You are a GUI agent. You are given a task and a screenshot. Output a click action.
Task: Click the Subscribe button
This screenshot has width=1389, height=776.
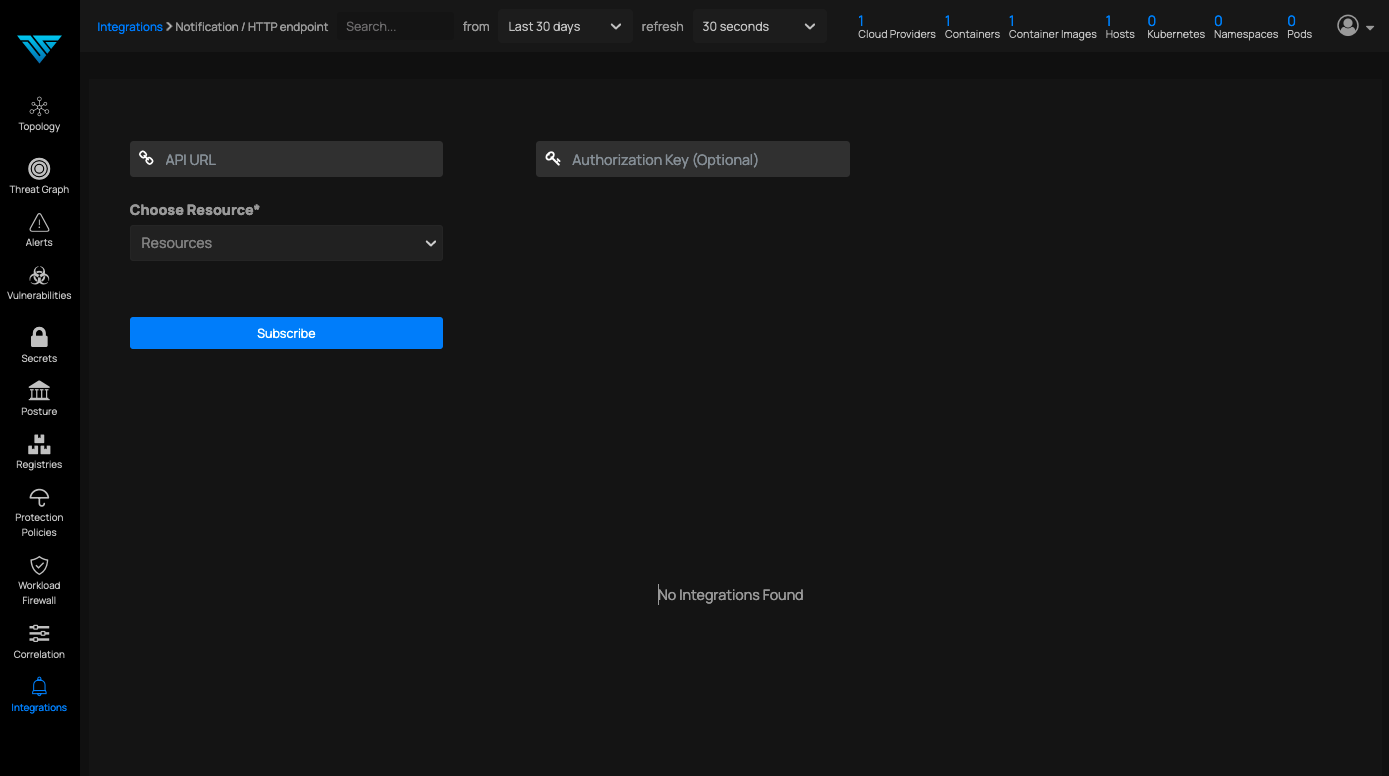coord(286,333)
